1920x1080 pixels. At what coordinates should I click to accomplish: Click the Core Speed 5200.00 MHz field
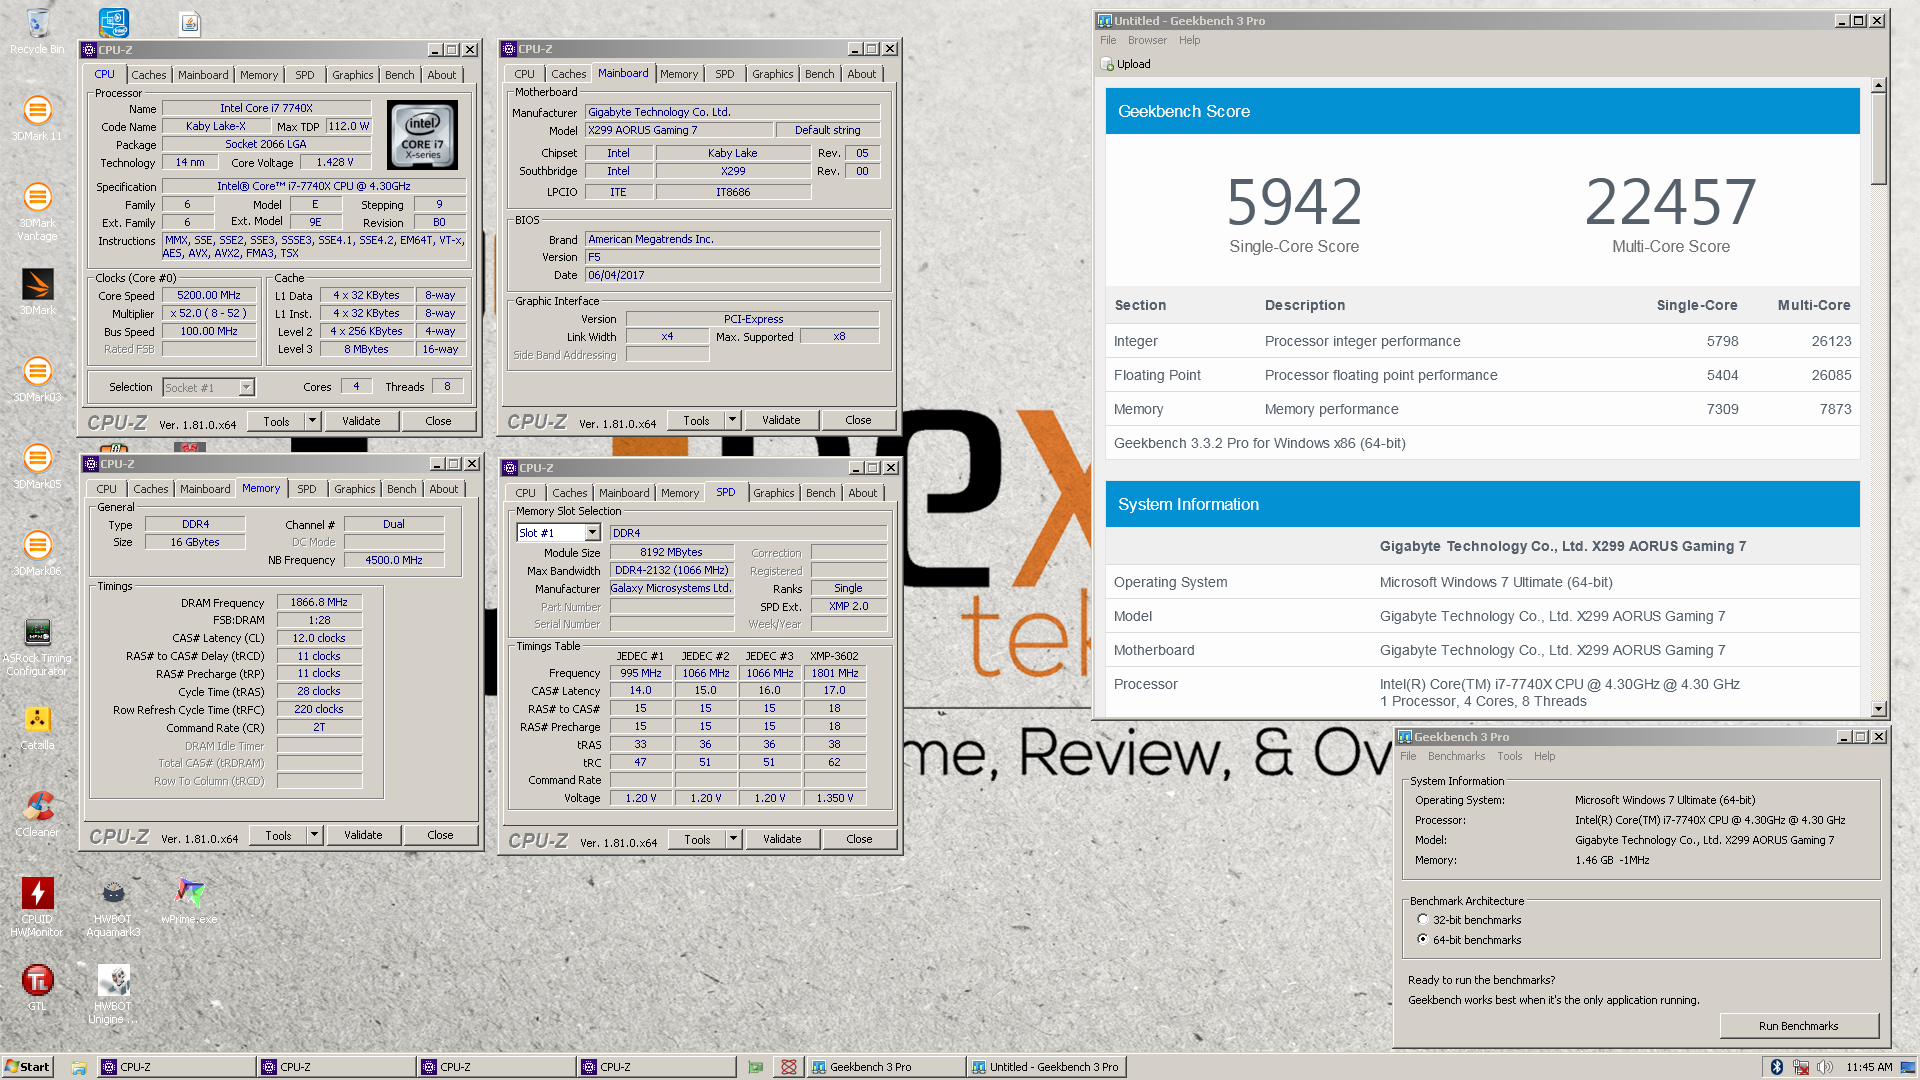(209, 295)
